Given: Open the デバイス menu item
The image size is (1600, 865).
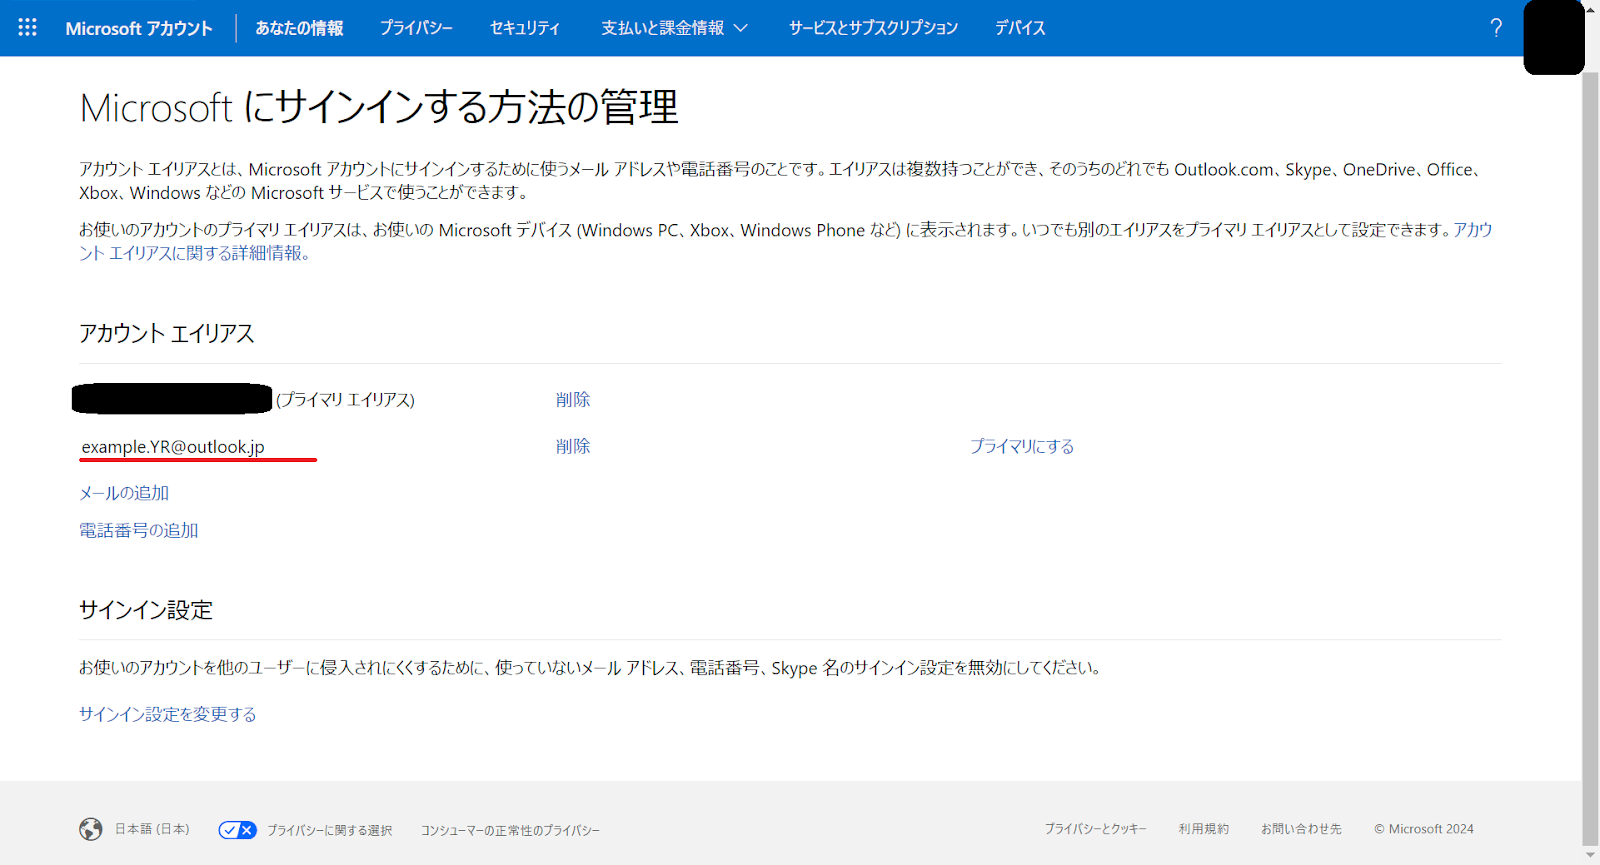Looking at the screenshot, I should tap(1020, 28).
